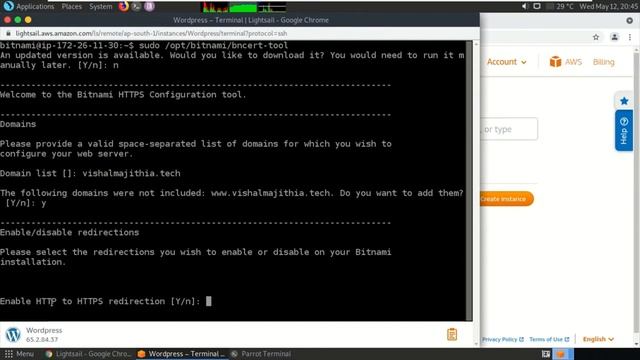Open the terminal launcher in the top panel

(x=136, y=6)
